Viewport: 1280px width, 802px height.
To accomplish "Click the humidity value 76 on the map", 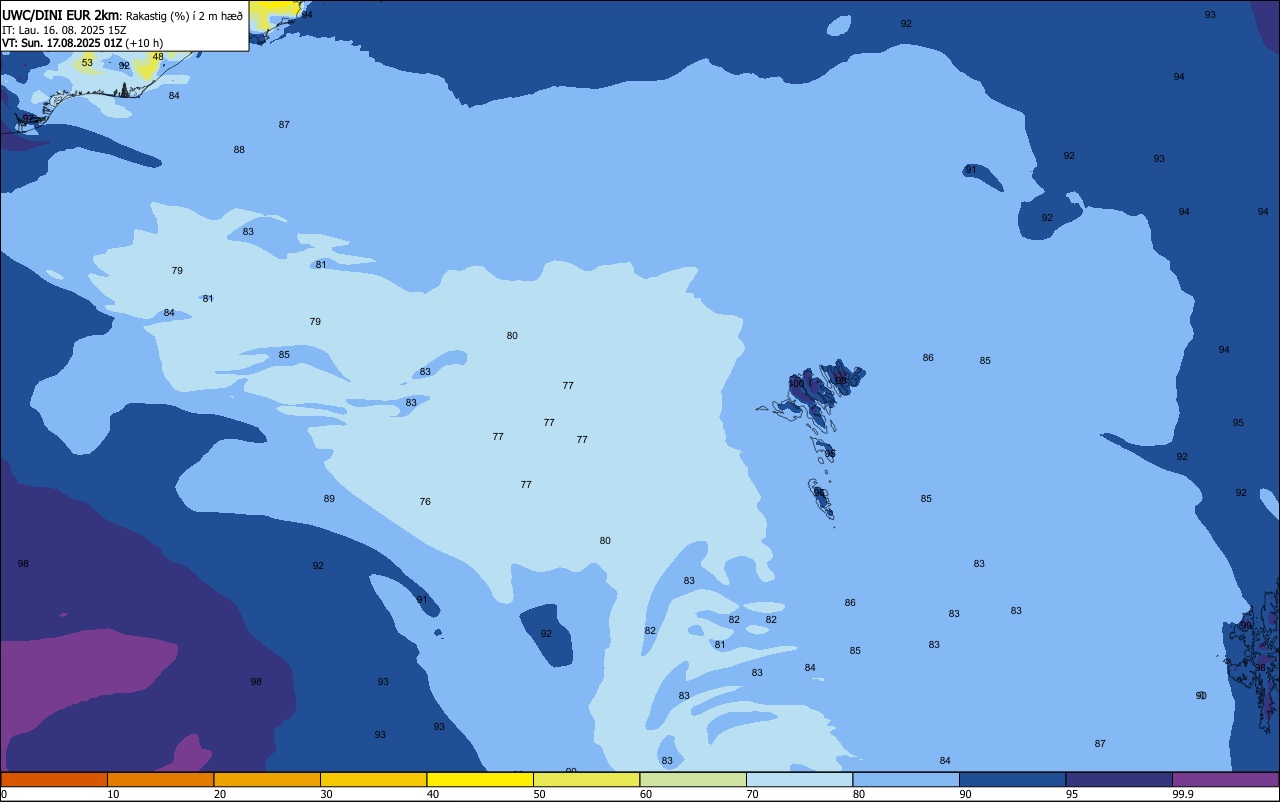I will (425, 502).
